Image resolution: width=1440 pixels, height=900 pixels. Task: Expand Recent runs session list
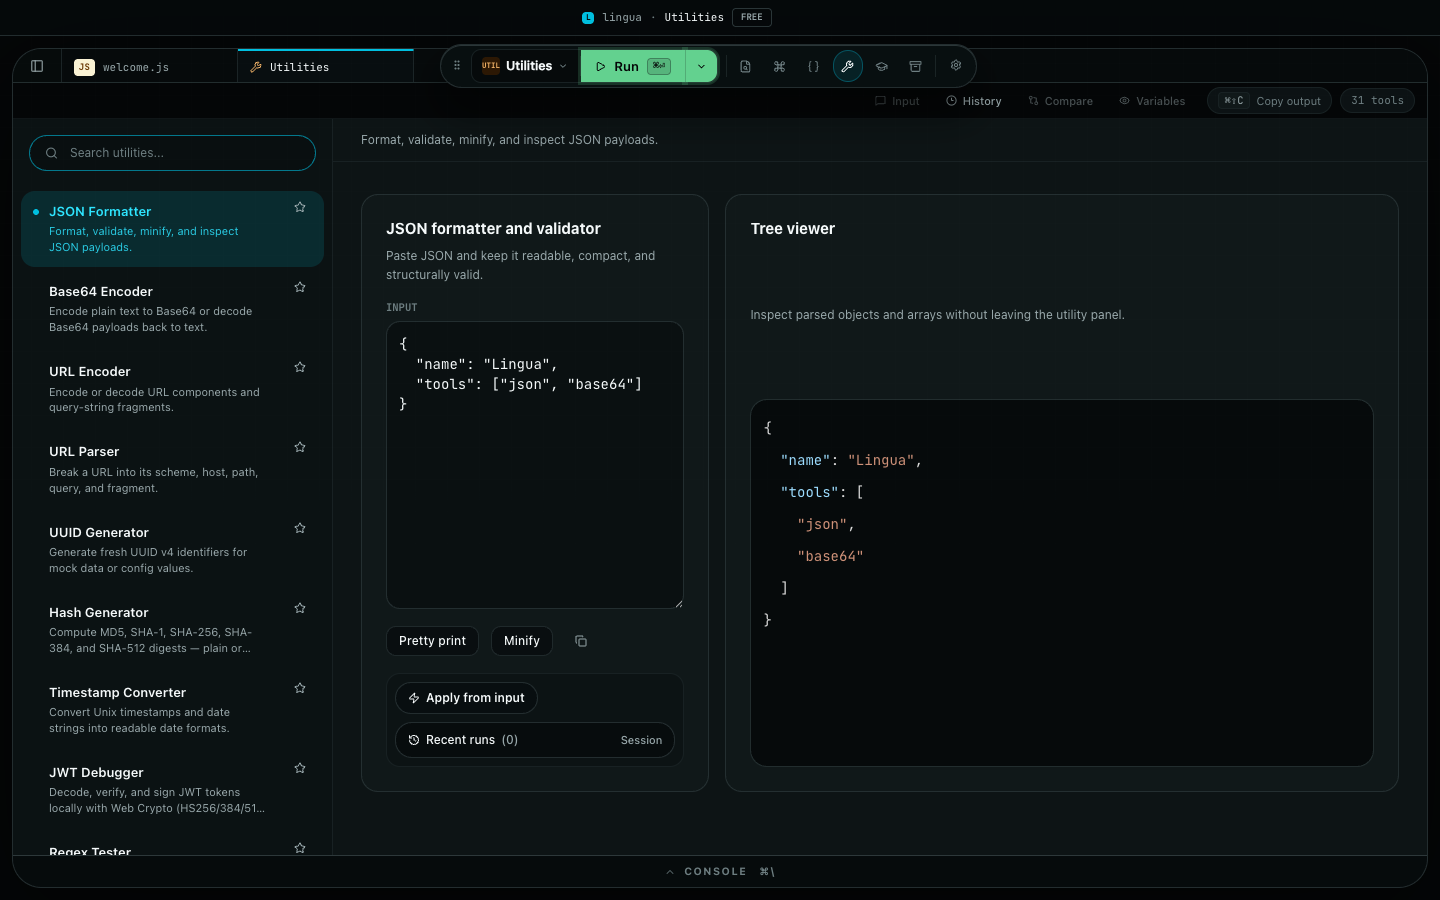point(535,740)
